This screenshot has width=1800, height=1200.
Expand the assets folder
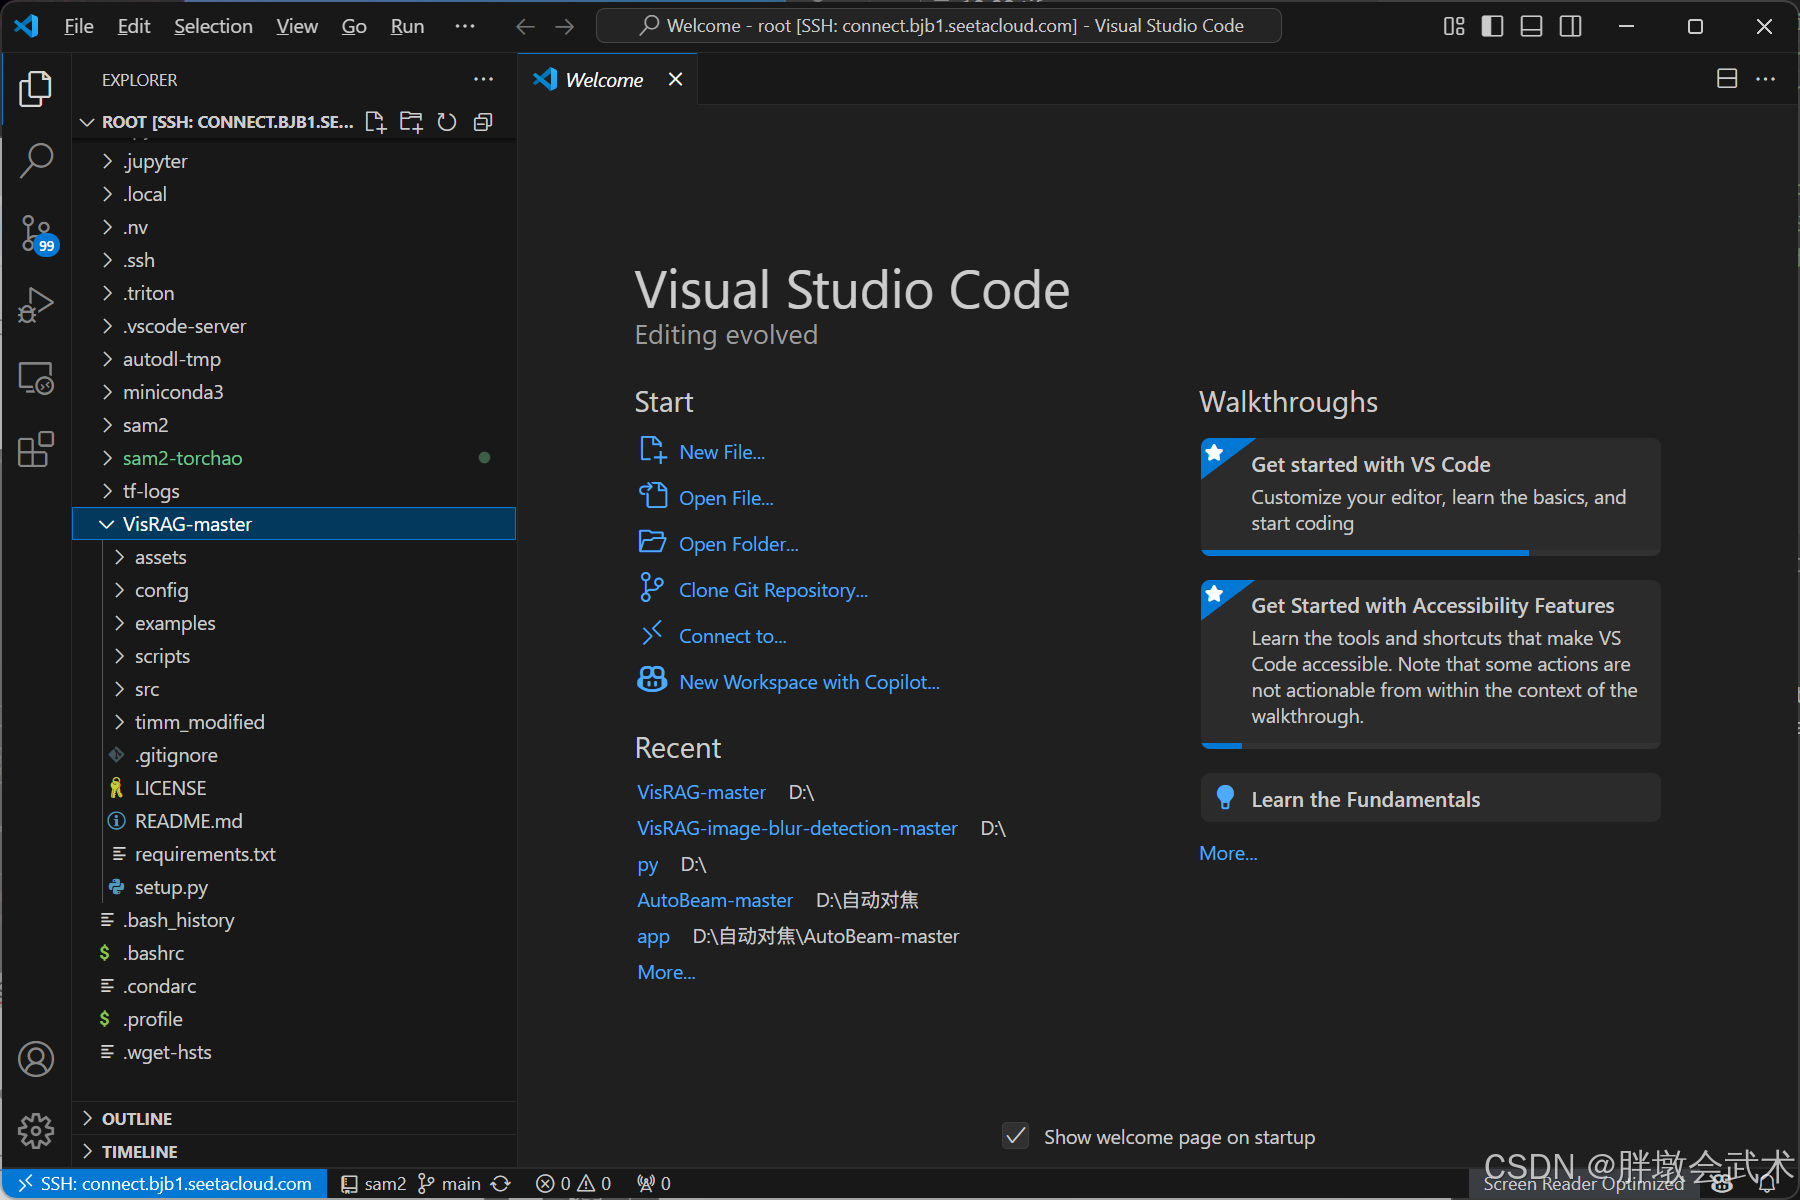tap(294, 557)
